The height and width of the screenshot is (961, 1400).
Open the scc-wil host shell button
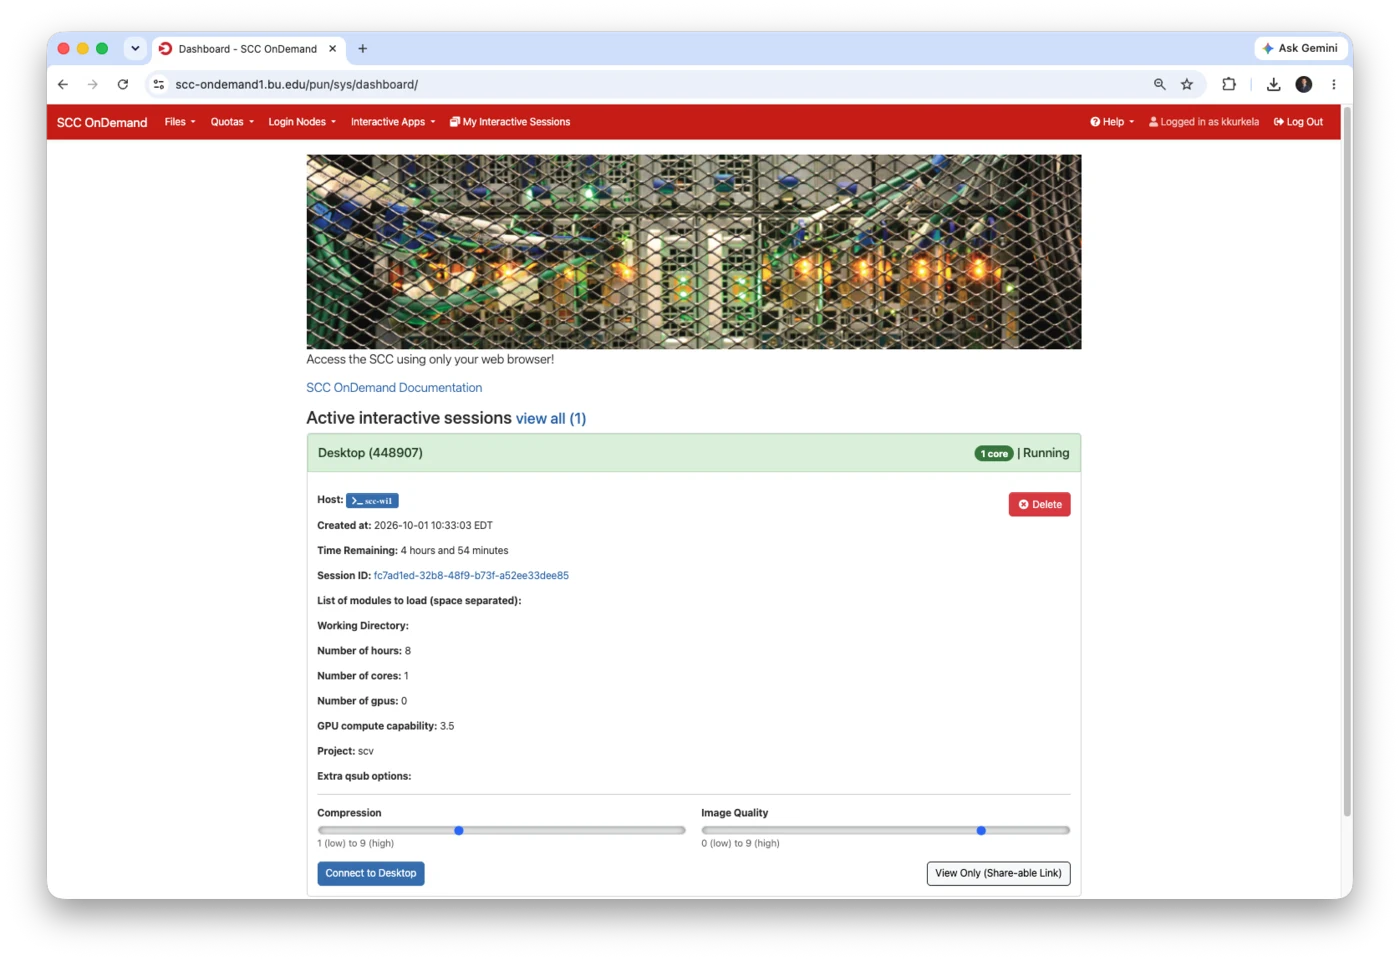372,501
